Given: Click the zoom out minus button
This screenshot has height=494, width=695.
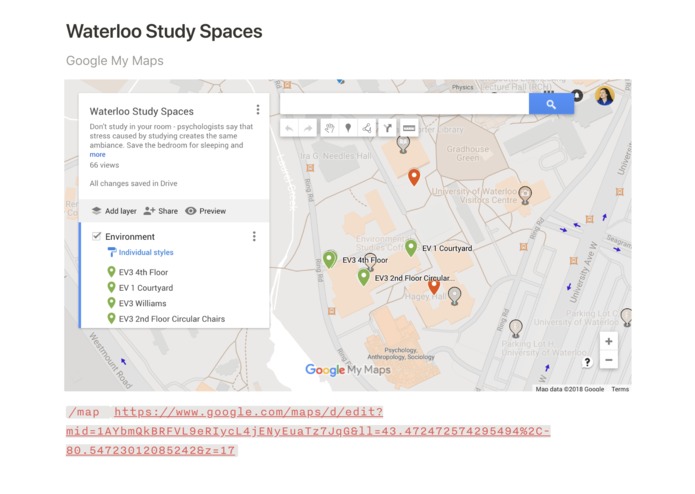Looking at the screenshot, I should click(609, 360).
